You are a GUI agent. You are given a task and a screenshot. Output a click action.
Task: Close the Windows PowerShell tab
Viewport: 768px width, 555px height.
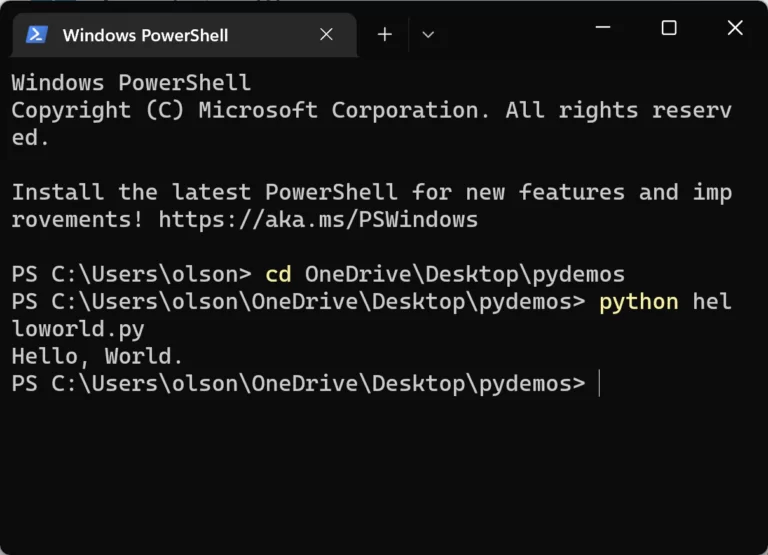click(326, 34)
